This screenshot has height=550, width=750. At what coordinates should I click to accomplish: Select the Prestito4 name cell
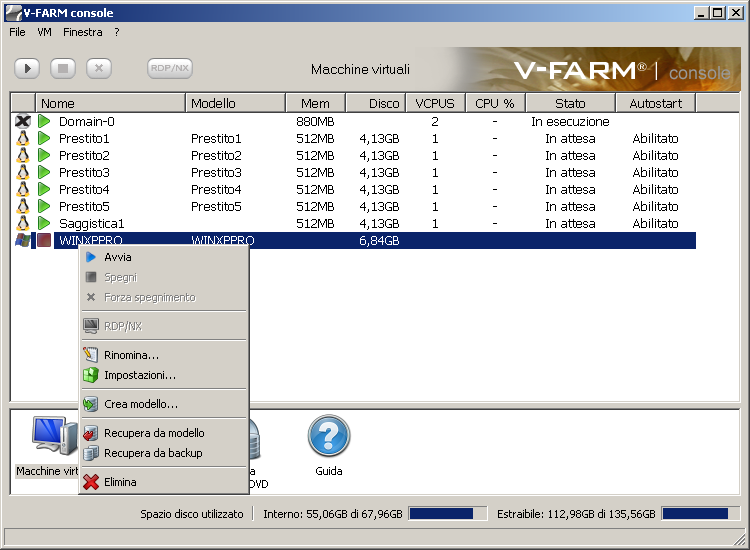(84, 189)
